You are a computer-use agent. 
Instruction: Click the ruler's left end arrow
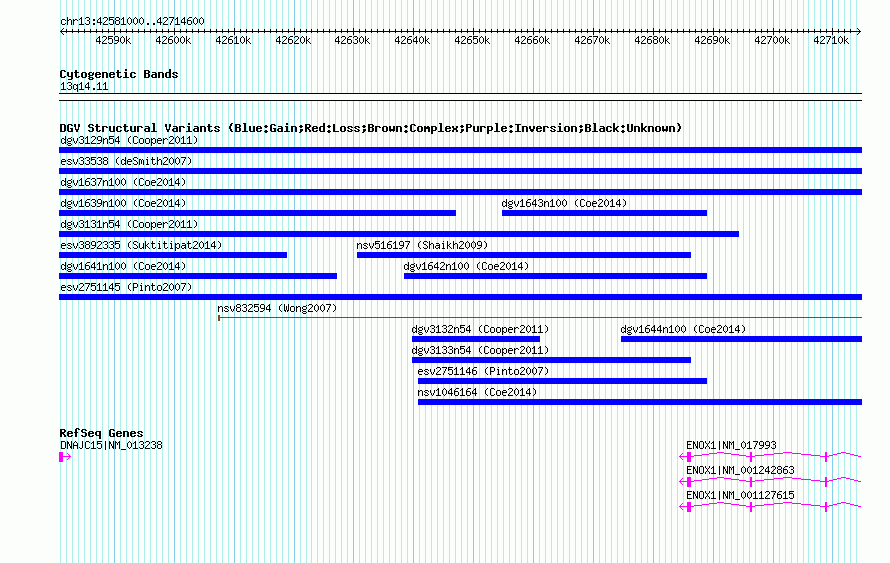click(62, 32)
